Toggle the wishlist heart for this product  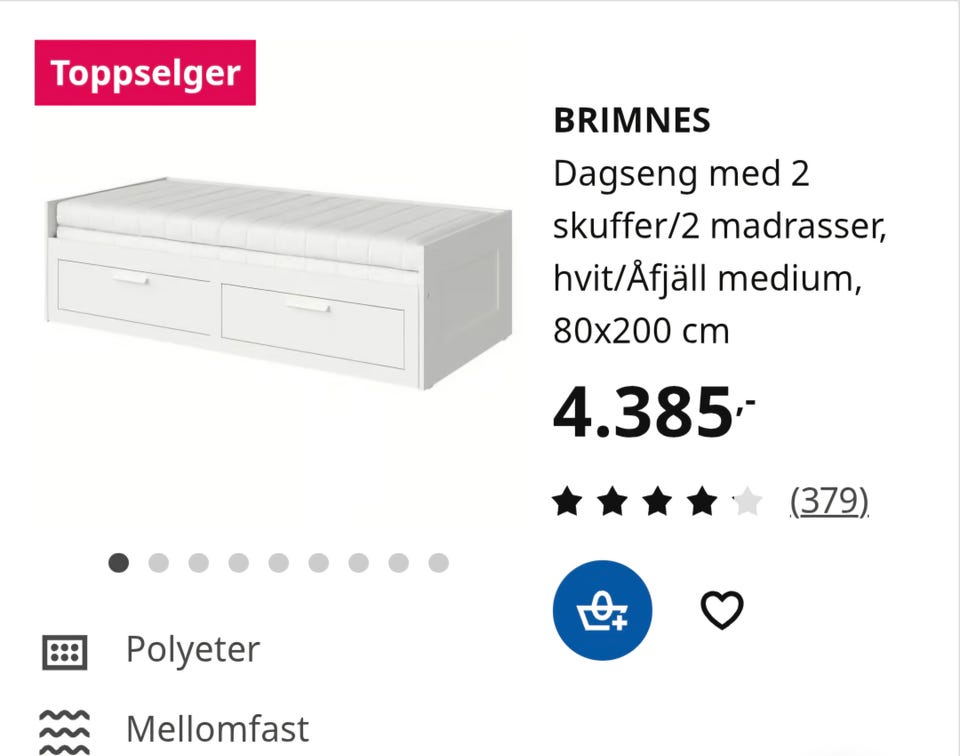(x=723, y=608)
